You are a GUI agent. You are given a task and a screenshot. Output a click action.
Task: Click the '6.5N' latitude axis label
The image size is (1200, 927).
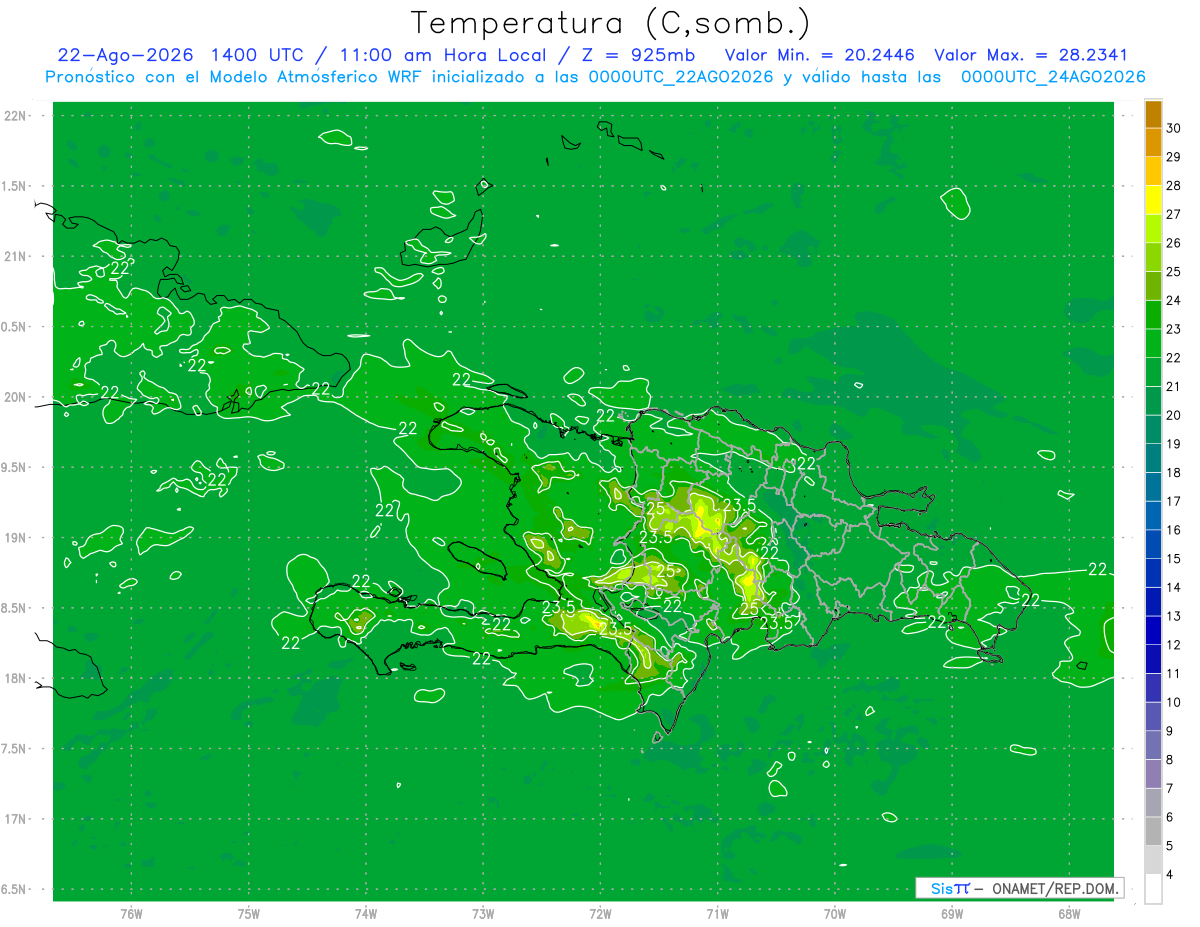click(16, 889)
